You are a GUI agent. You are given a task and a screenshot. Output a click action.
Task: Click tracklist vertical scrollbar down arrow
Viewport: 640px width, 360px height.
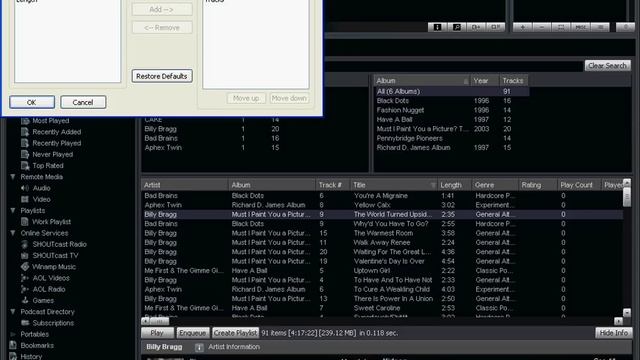click(627, 313)
